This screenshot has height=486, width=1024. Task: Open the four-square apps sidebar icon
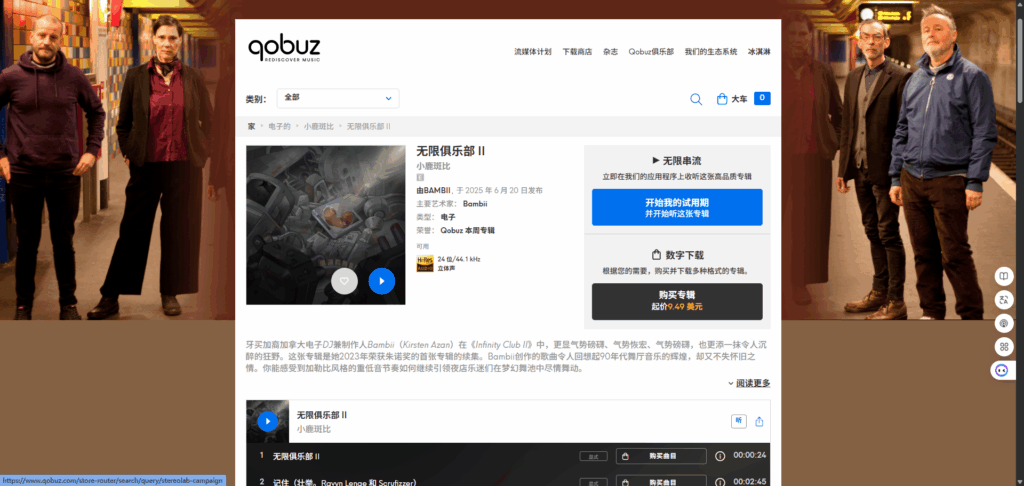point(1003,346)
